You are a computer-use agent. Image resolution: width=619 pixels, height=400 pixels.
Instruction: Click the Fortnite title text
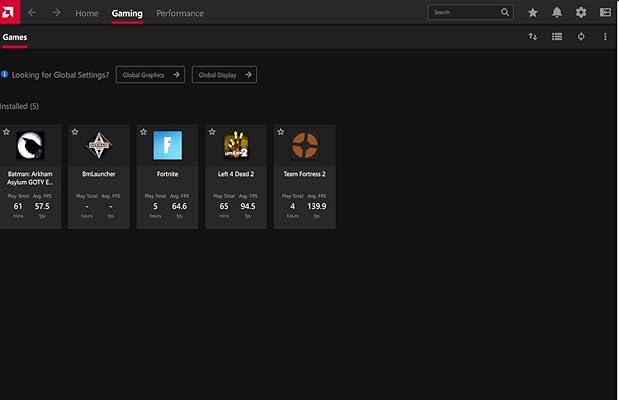pyautogui.click(x=167, y=174)
